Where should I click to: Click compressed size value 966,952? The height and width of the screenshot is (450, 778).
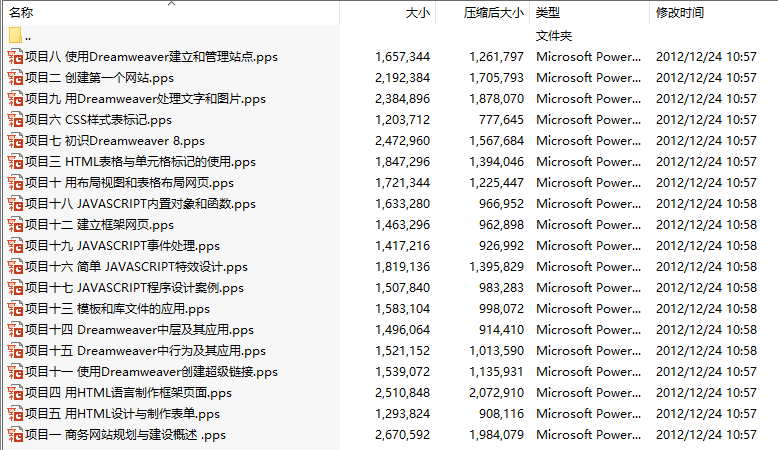501,204
